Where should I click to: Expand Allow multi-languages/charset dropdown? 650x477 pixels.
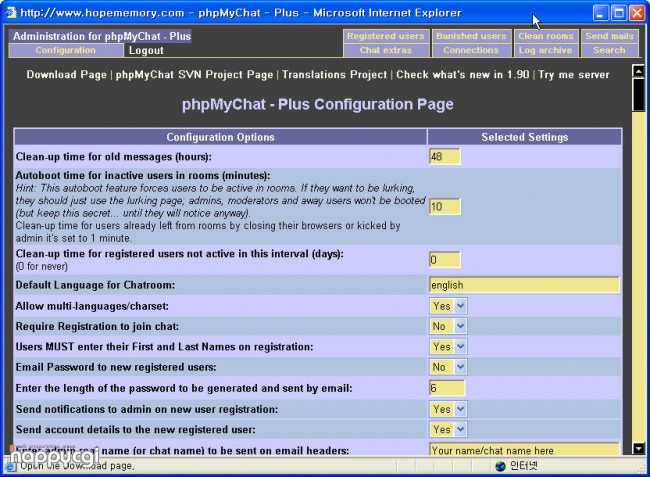[448, 306]
